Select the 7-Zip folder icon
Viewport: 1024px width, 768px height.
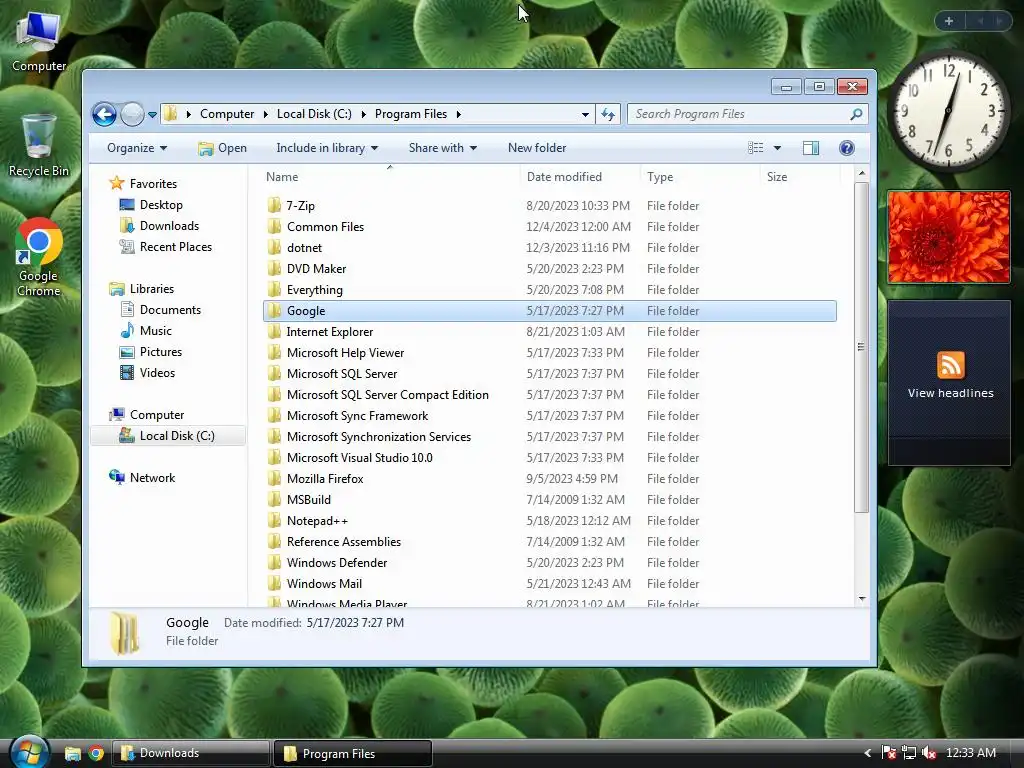click(x=274, y=206)
